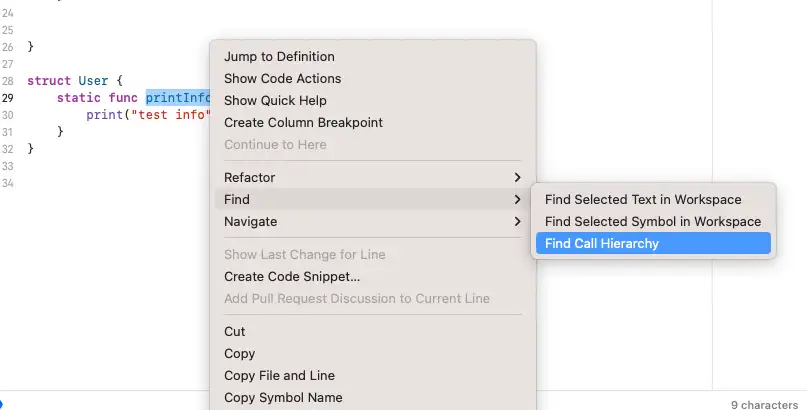Click the blue breakpoint toggle icon at bottom-left
This screenshot has height=410, width=807.
(x=2, y=404)
